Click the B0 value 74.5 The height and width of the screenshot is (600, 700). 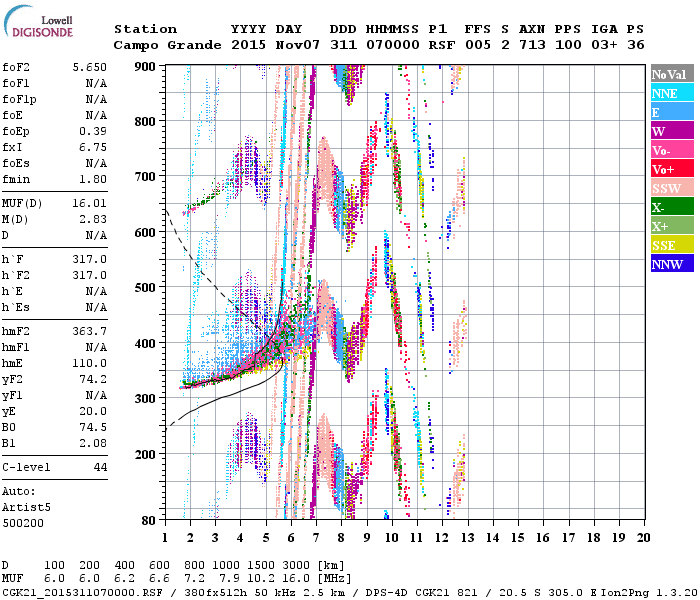tap(93, 427)
